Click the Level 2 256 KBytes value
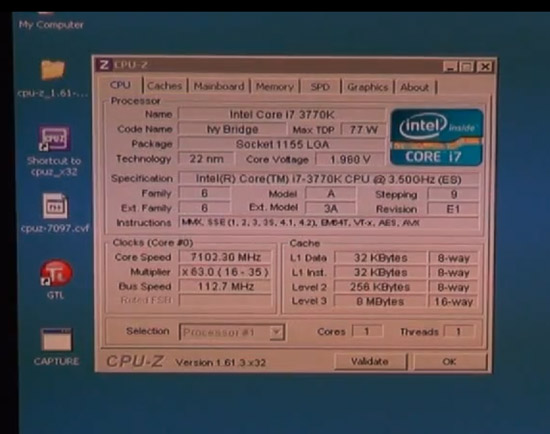 click(x=381, y=287)
